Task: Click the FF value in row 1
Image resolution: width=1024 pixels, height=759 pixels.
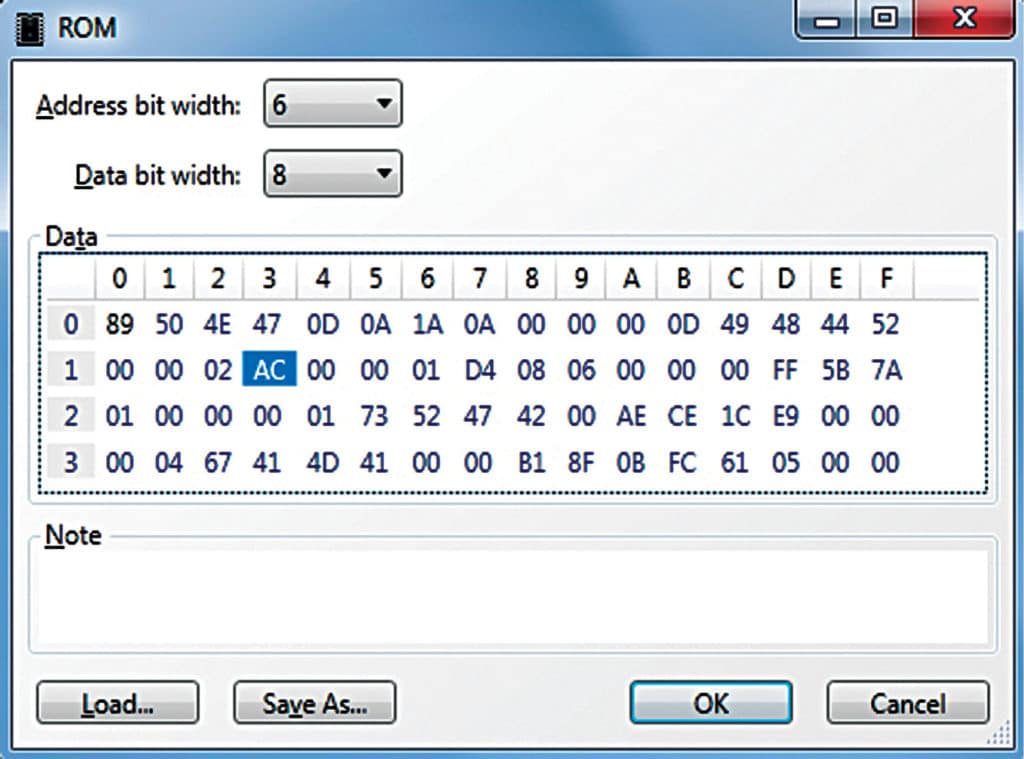Action: (x=784, y=369)
